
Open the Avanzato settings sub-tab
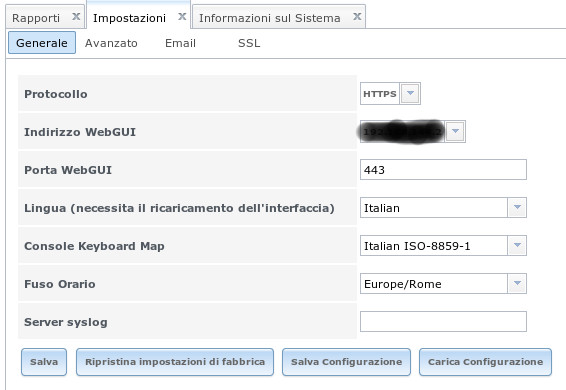click(x=111, y=43)
